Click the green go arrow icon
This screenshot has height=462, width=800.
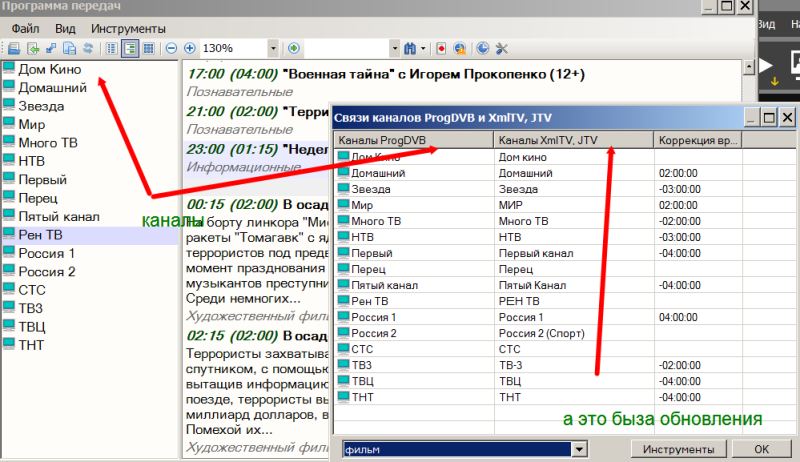point(294,48)
